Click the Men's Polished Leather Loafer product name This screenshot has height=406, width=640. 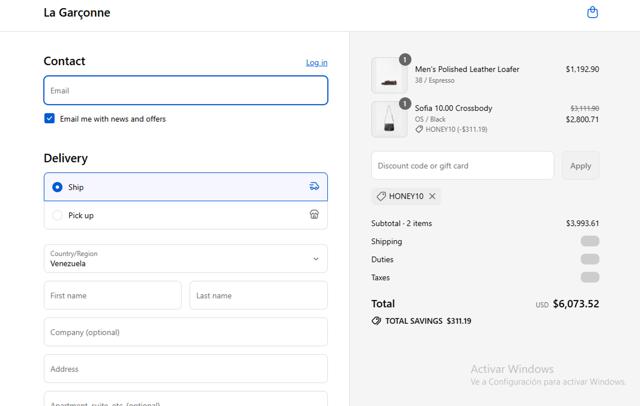[x=467, y=69]
